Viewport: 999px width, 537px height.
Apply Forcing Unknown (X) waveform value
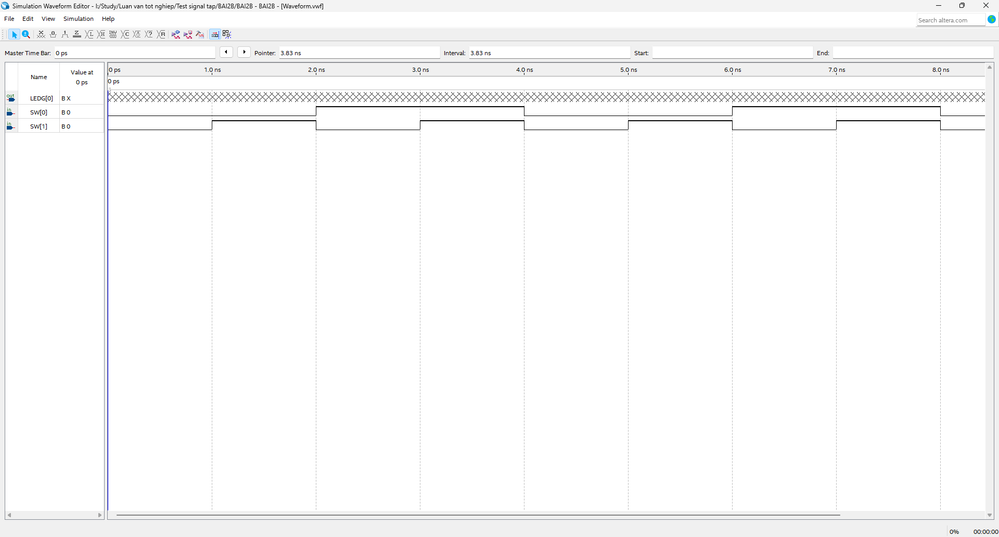click(x=41, y=34)
